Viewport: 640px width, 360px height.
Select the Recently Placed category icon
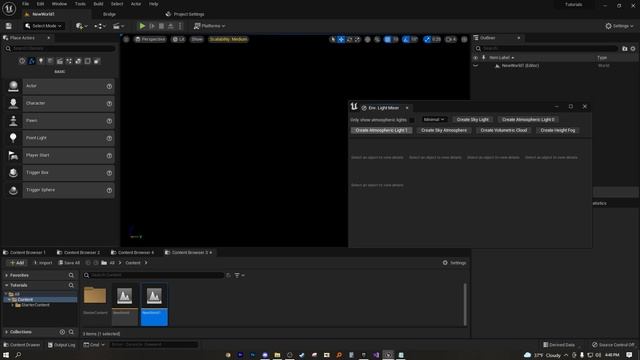[x=22, y=61]
